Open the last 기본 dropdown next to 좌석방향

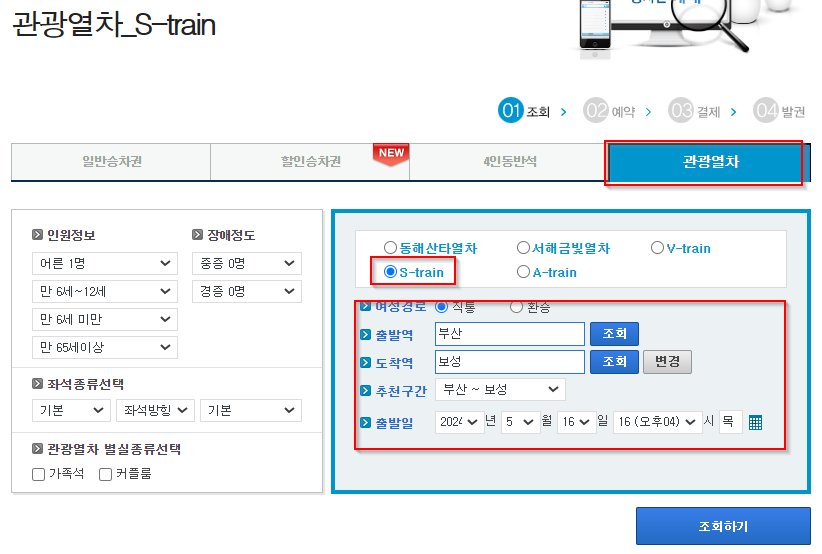pyautogui.click(x=251, y=410)
